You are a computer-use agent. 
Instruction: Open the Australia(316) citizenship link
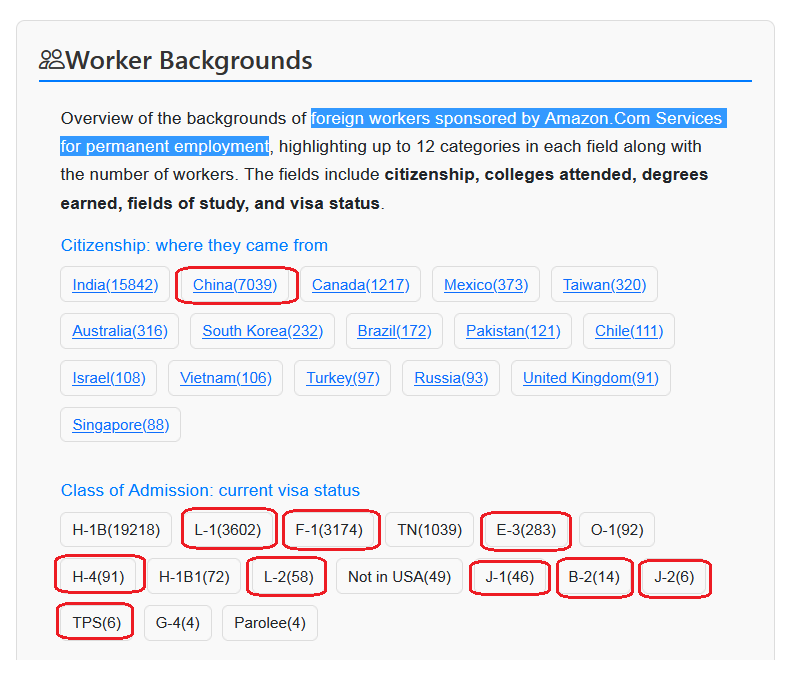pos(120,331)
